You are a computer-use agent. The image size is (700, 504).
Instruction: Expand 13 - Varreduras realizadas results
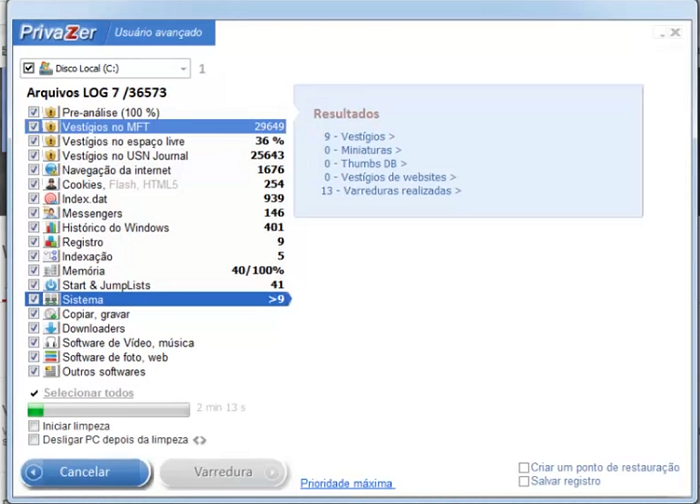[x=391, y=190]
